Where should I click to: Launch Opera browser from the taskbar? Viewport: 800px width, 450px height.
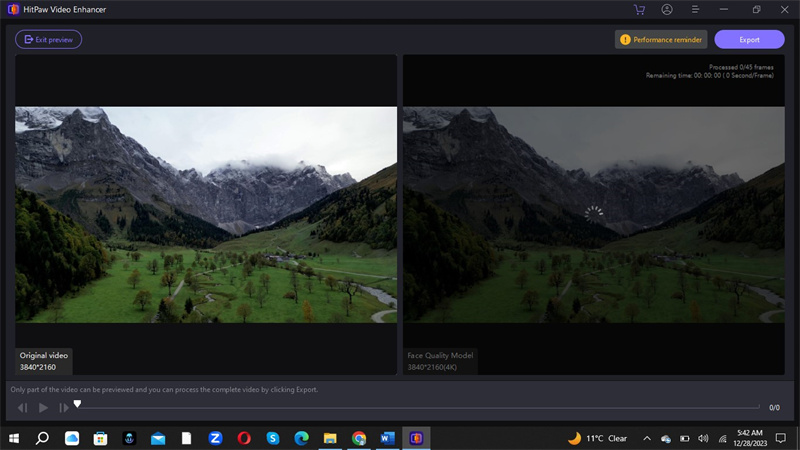click(244, 438)
